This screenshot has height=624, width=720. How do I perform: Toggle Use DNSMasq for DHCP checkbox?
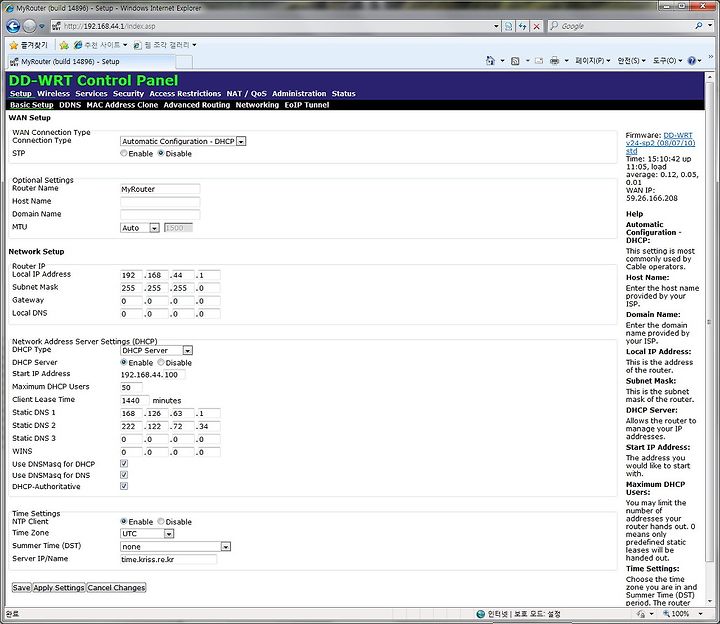click(124, 464)
